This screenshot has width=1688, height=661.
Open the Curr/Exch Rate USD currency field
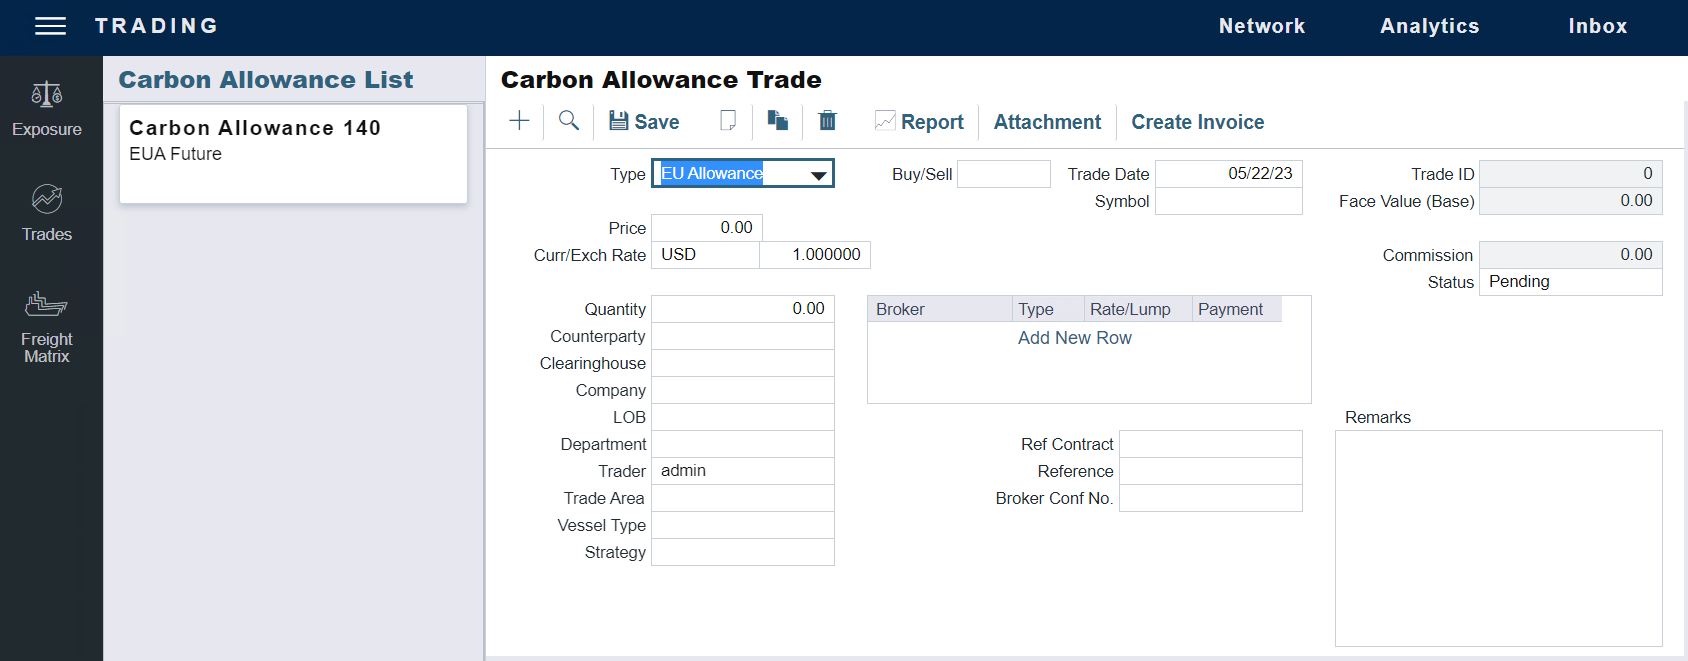click(705, 255)
